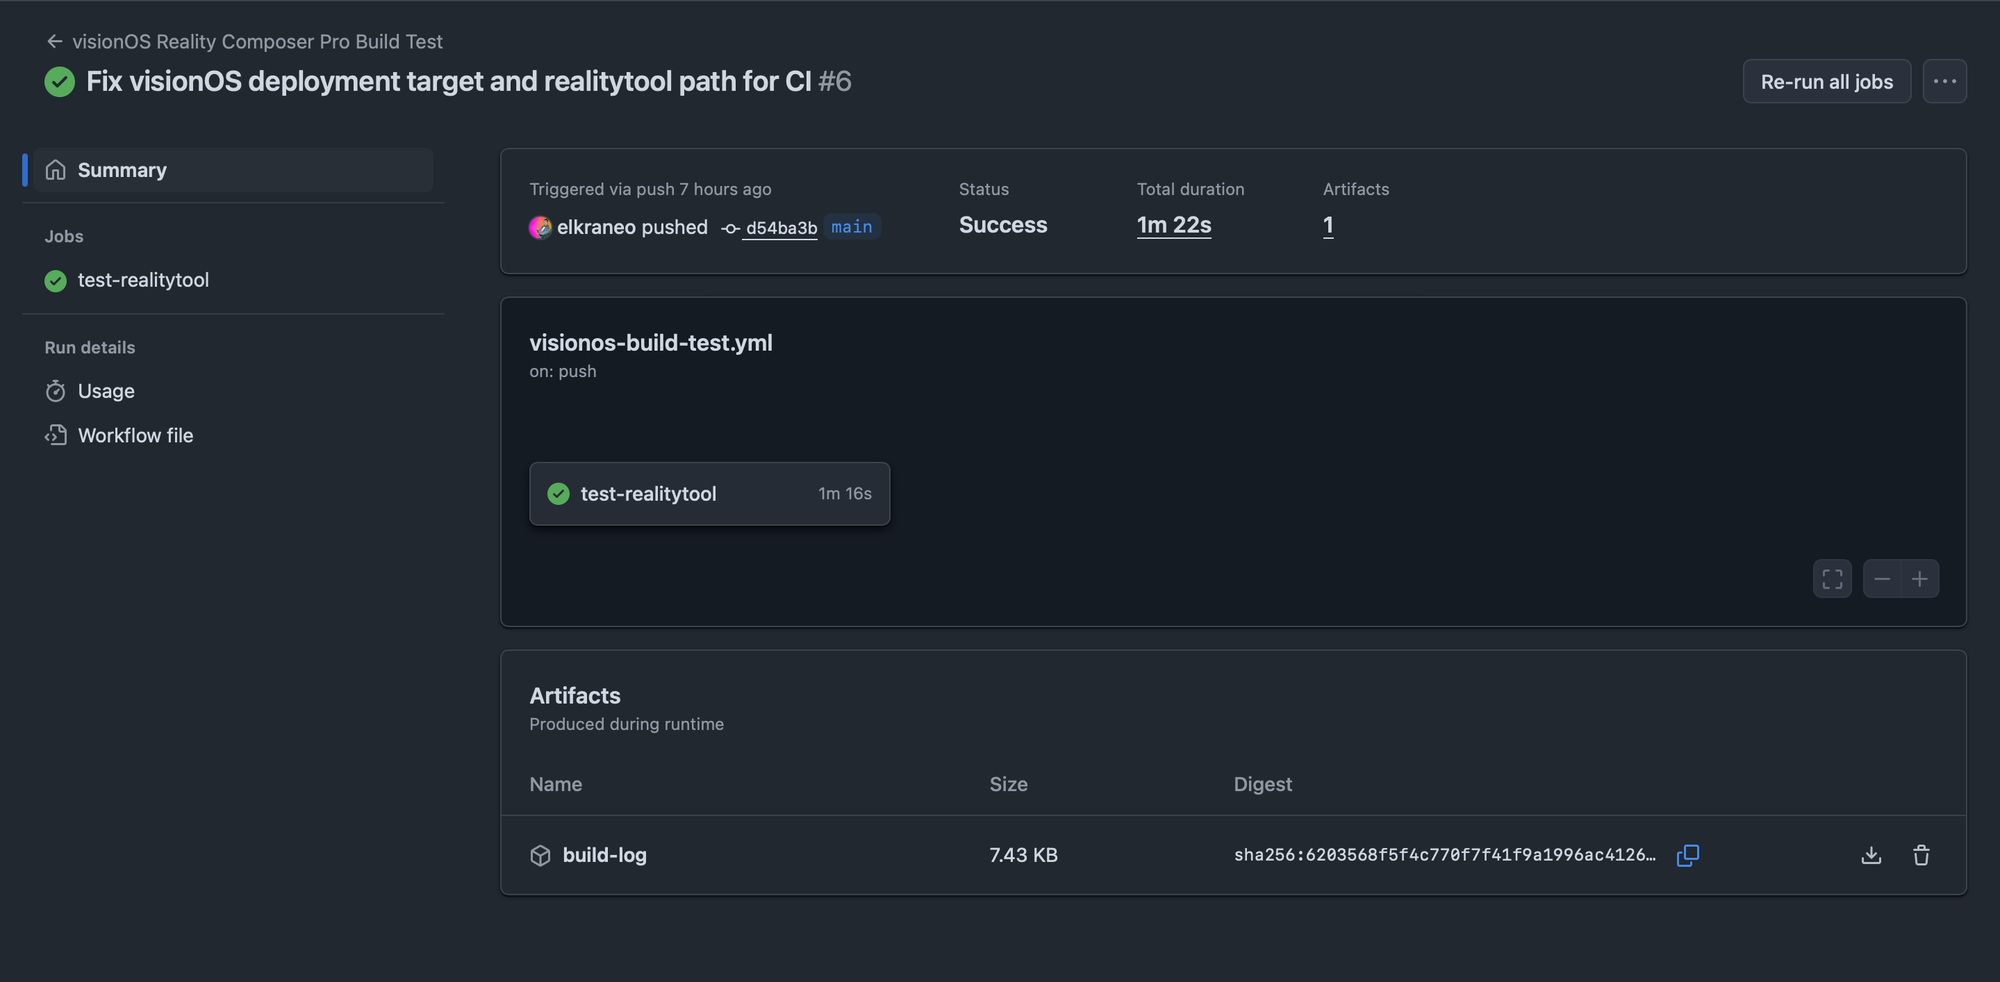
Task: Open the three-dots run options menu
Action: (1944, 81)
